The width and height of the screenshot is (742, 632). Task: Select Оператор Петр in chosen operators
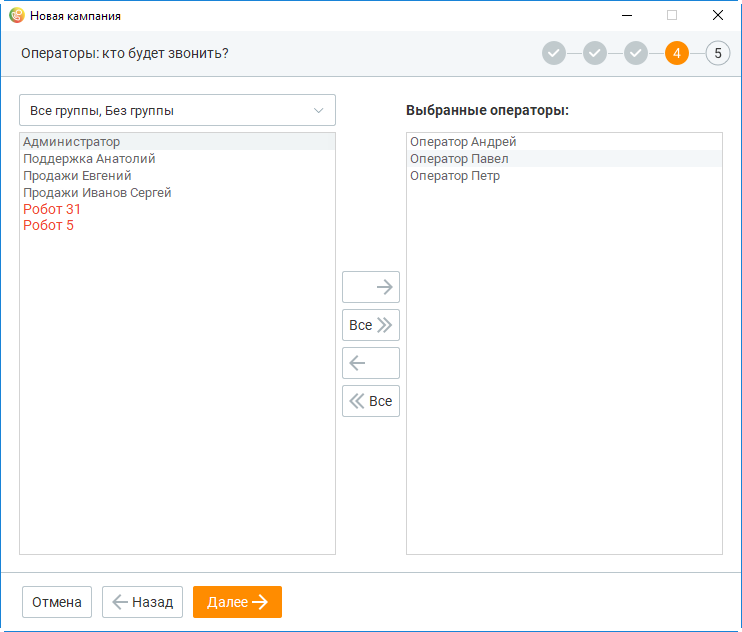click(x=564, y=176)
